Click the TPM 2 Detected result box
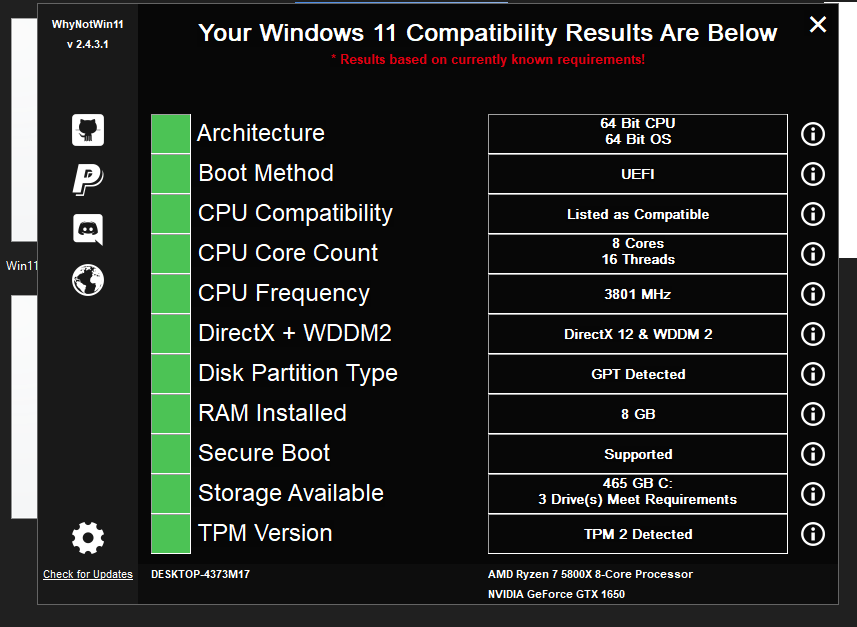 638,534
